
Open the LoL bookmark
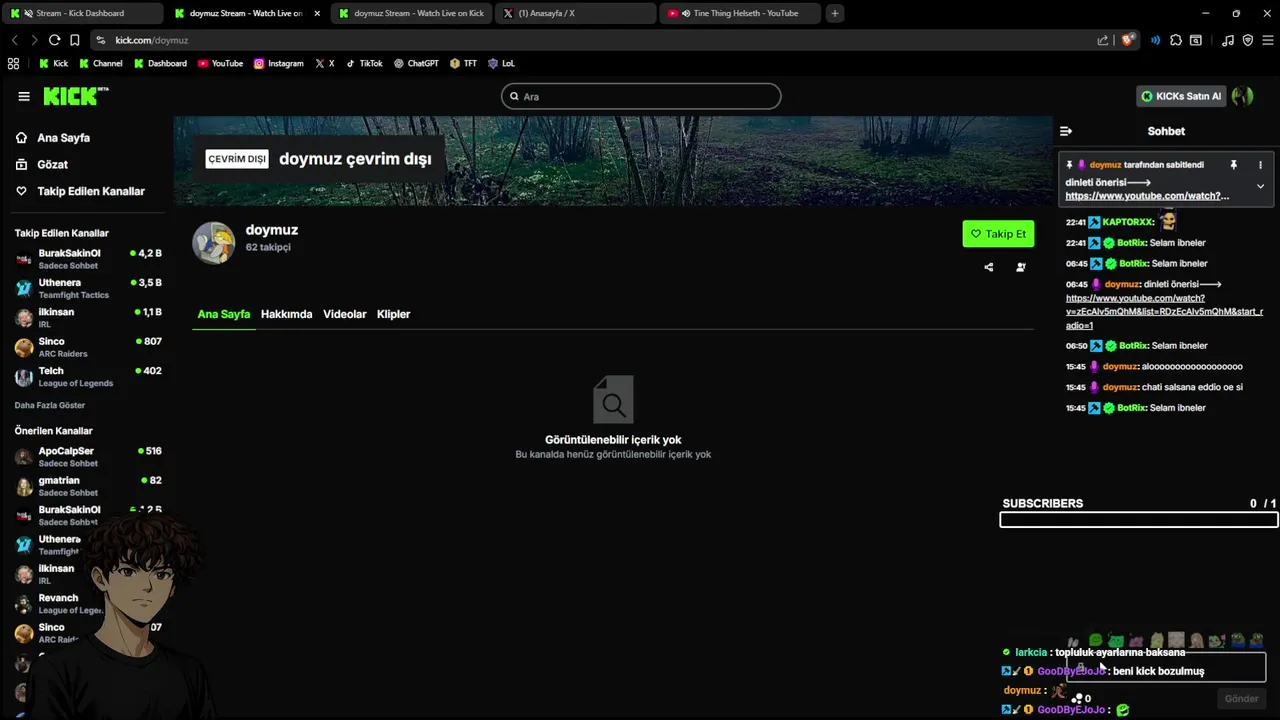coord(501,63)
